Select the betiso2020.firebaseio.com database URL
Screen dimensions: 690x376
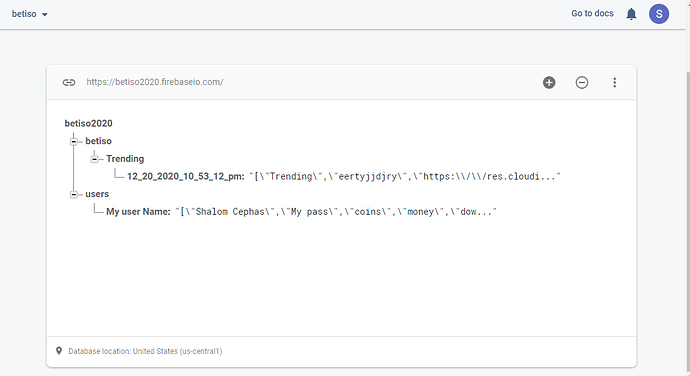155,82
